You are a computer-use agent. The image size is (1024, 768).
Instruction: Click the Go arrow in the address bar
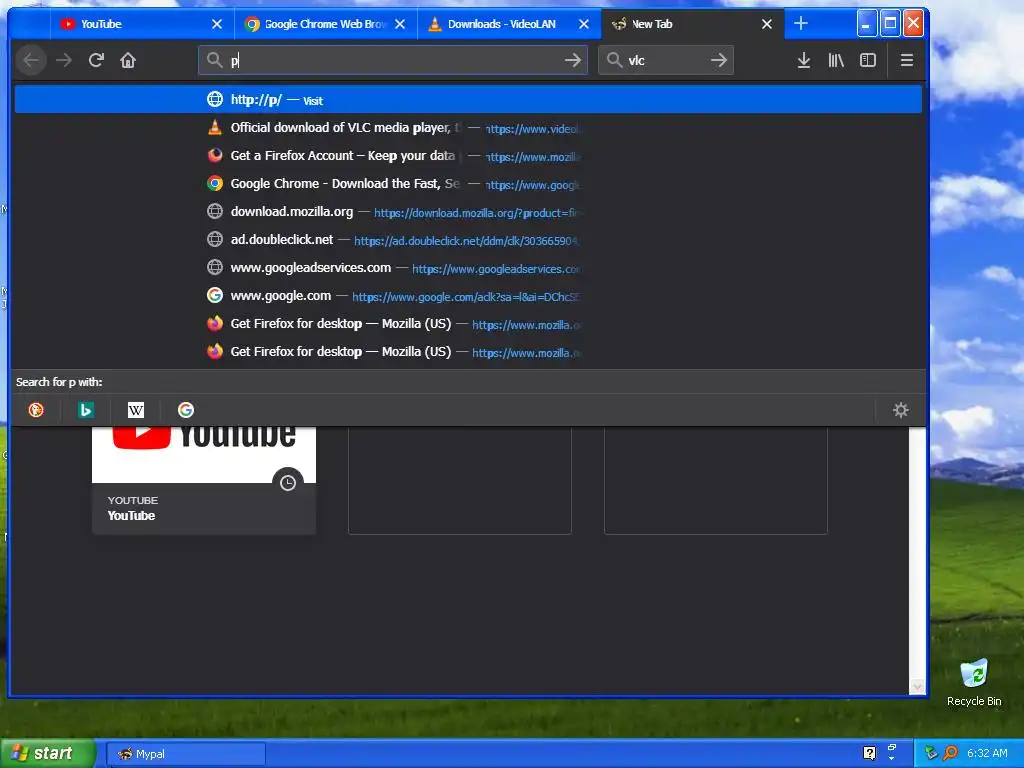click(x=573, y=60)
